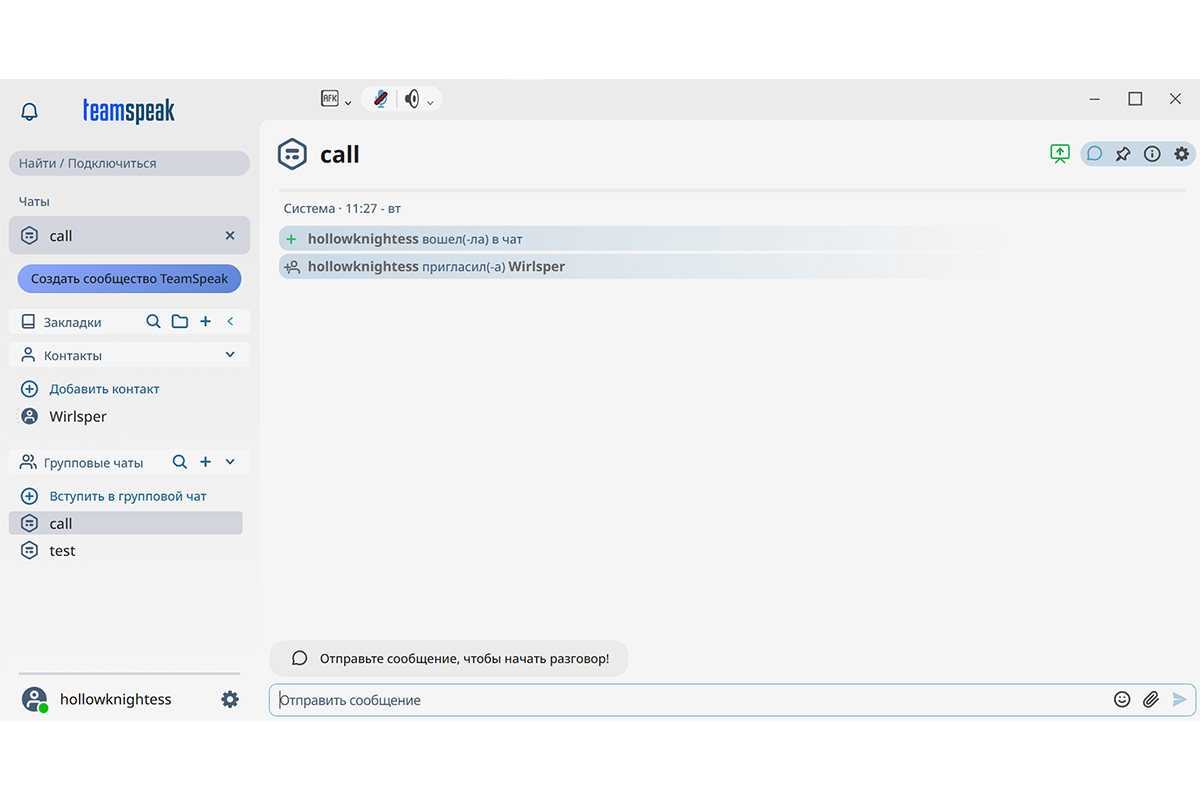Viewport: 1200px width, 800px height.
Task: Collapse the Bookmarks section chevron
Action: (231, 321)
